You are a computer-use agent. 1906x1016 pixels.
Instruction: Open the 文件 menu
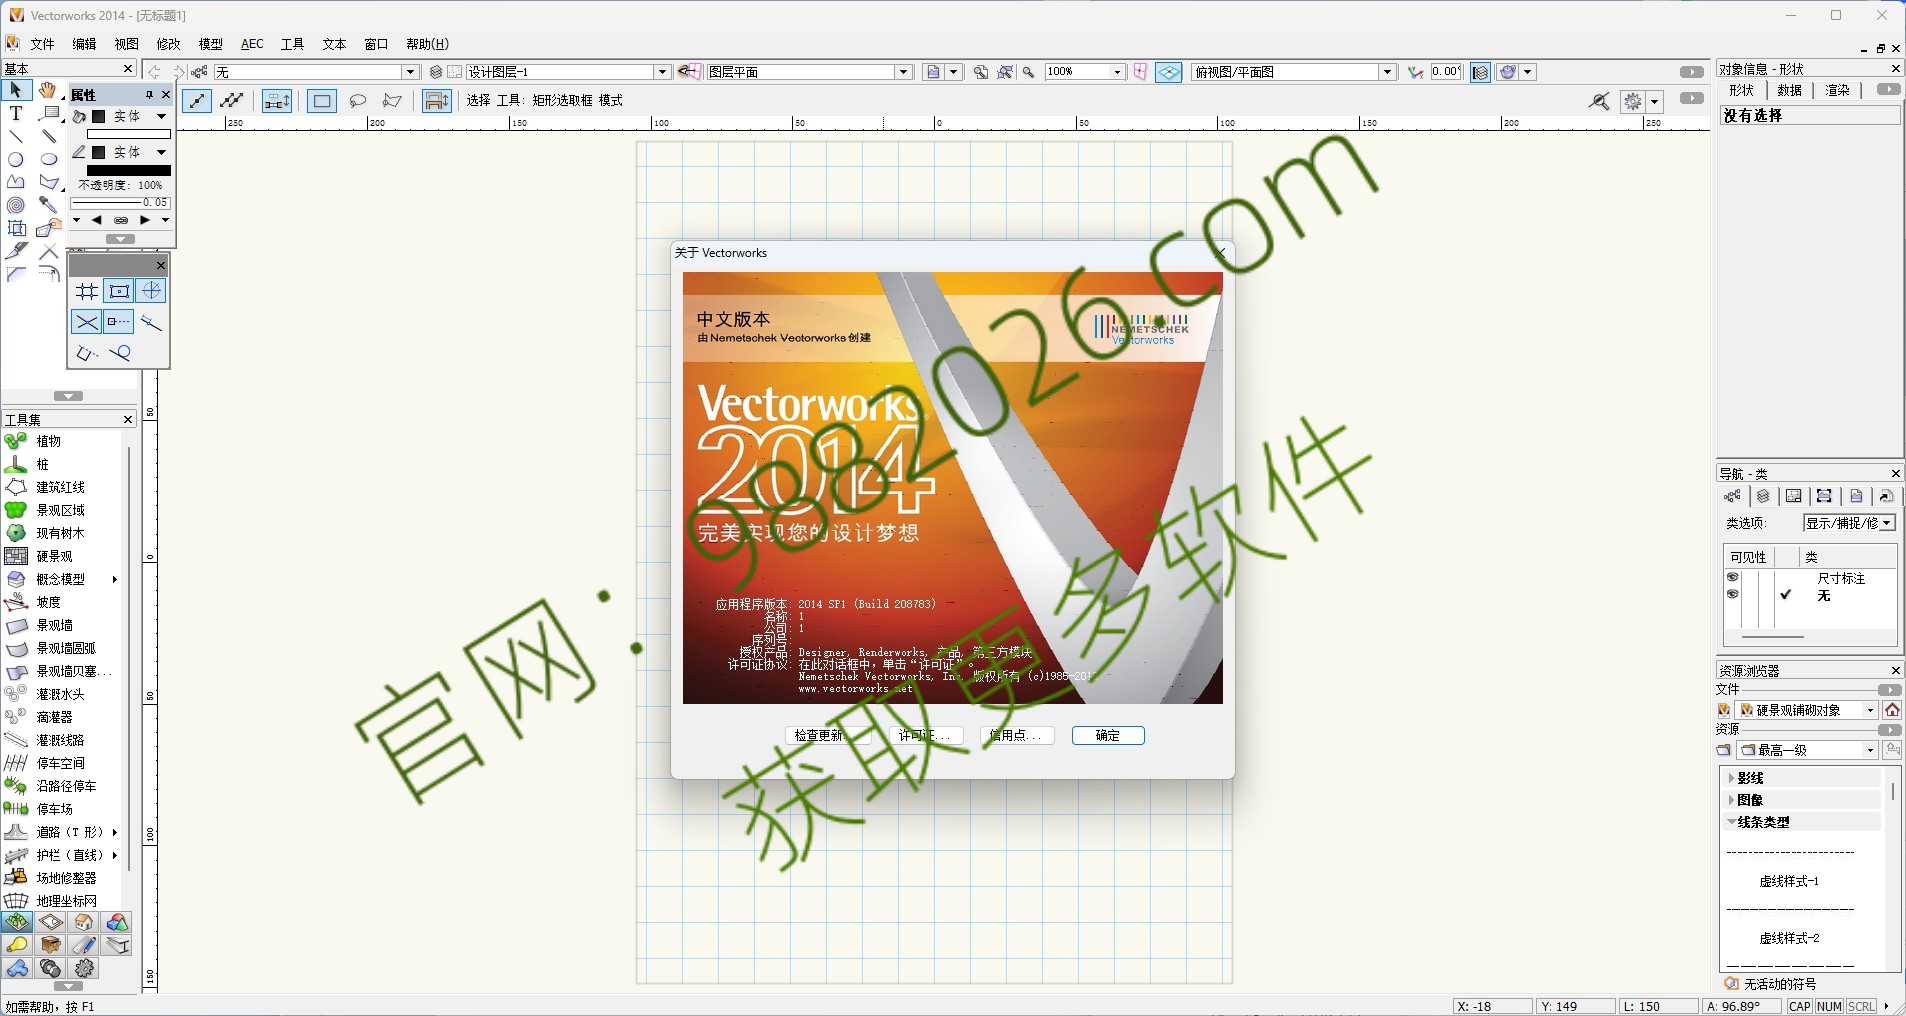(42, 44)
